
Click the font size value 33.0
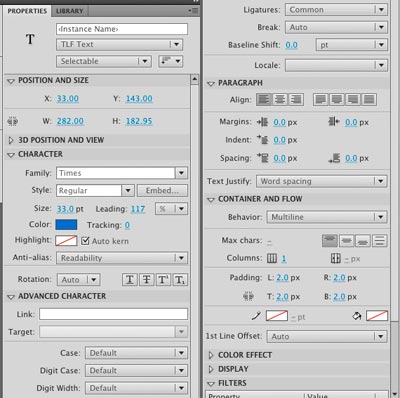point(65,209)
